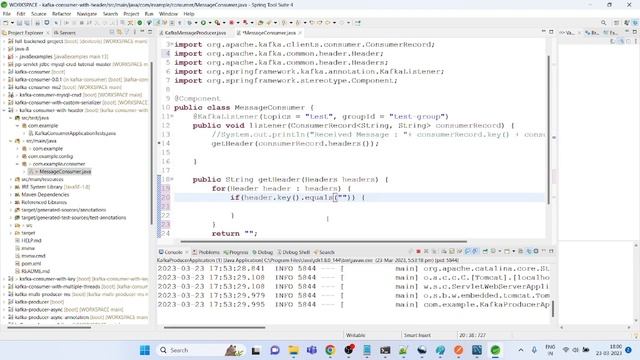Screen dimensions: 640x360
Task: Collapse the com.example.consumer package
Action: (18, 164)
